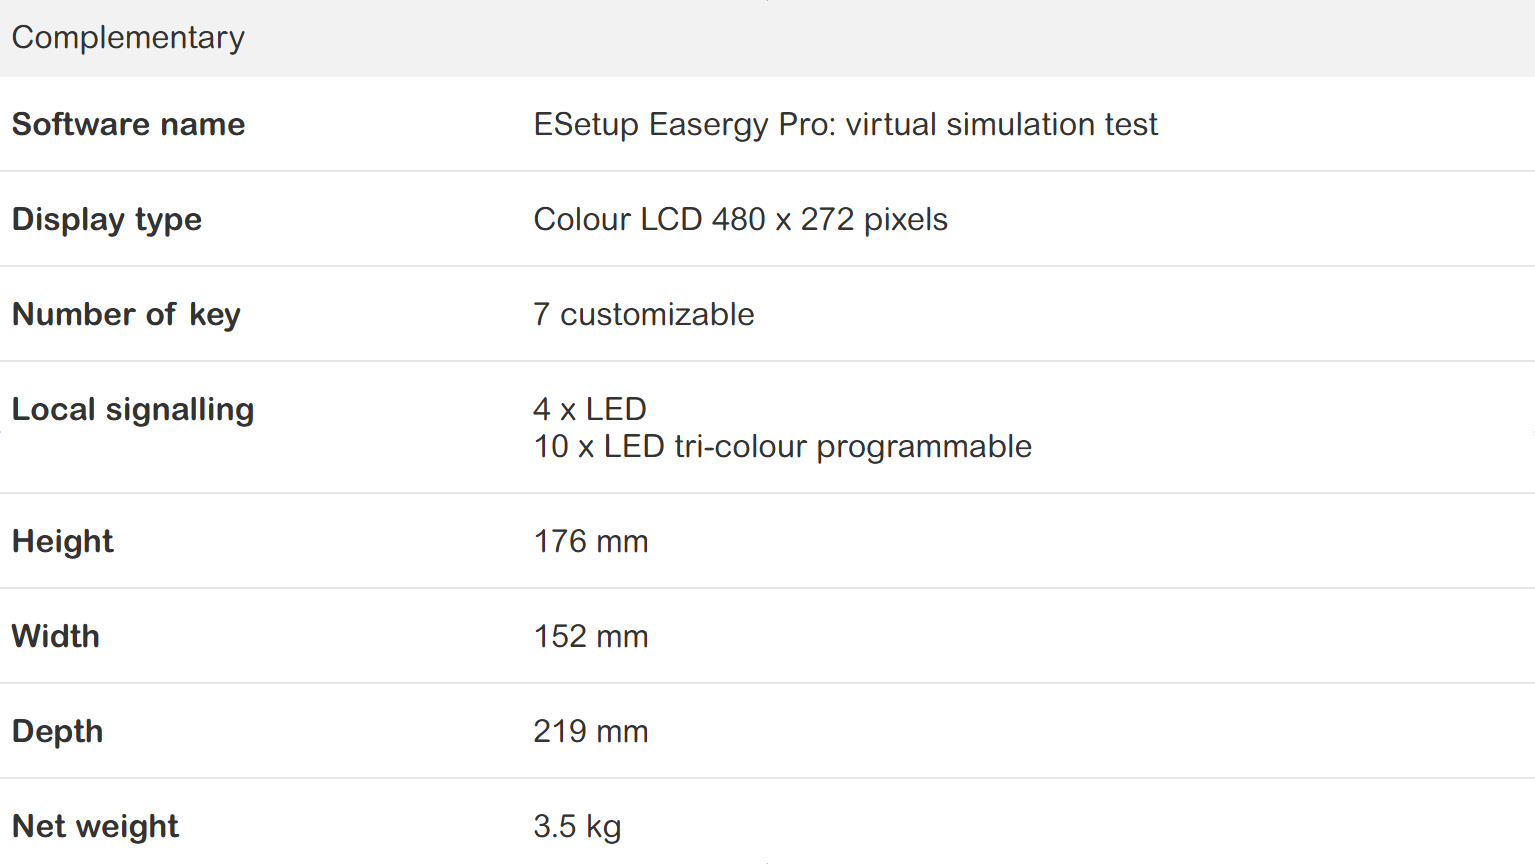The width and height of the screenshot is (1535, 864).
Task: Select the 4 x LED line
Action: (590, 409)
